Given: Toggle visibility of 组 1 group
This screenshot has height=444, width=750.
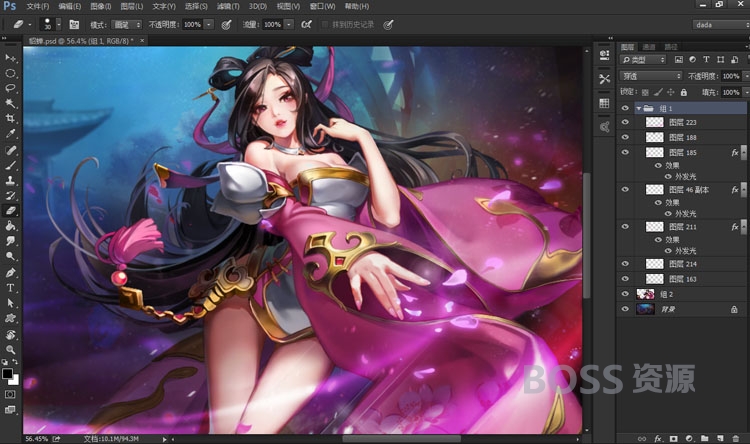Looking at the screenshot, I should 625,108.
